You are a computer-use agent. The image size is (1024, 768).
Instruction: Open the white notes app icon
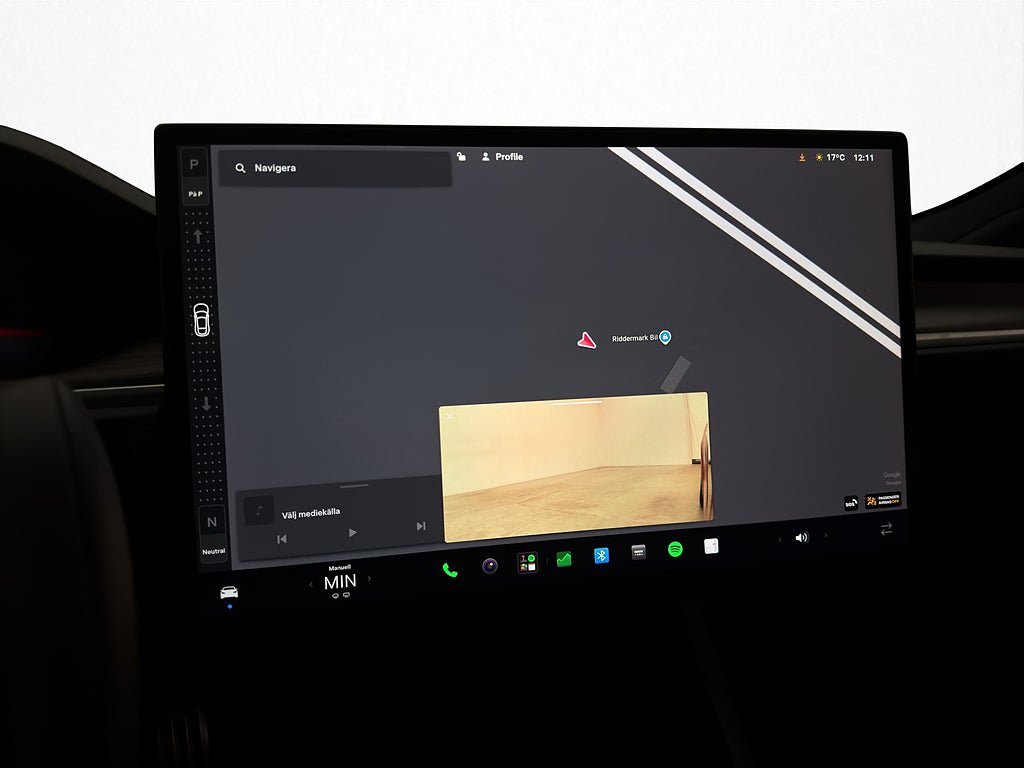(x=711, y=546)
